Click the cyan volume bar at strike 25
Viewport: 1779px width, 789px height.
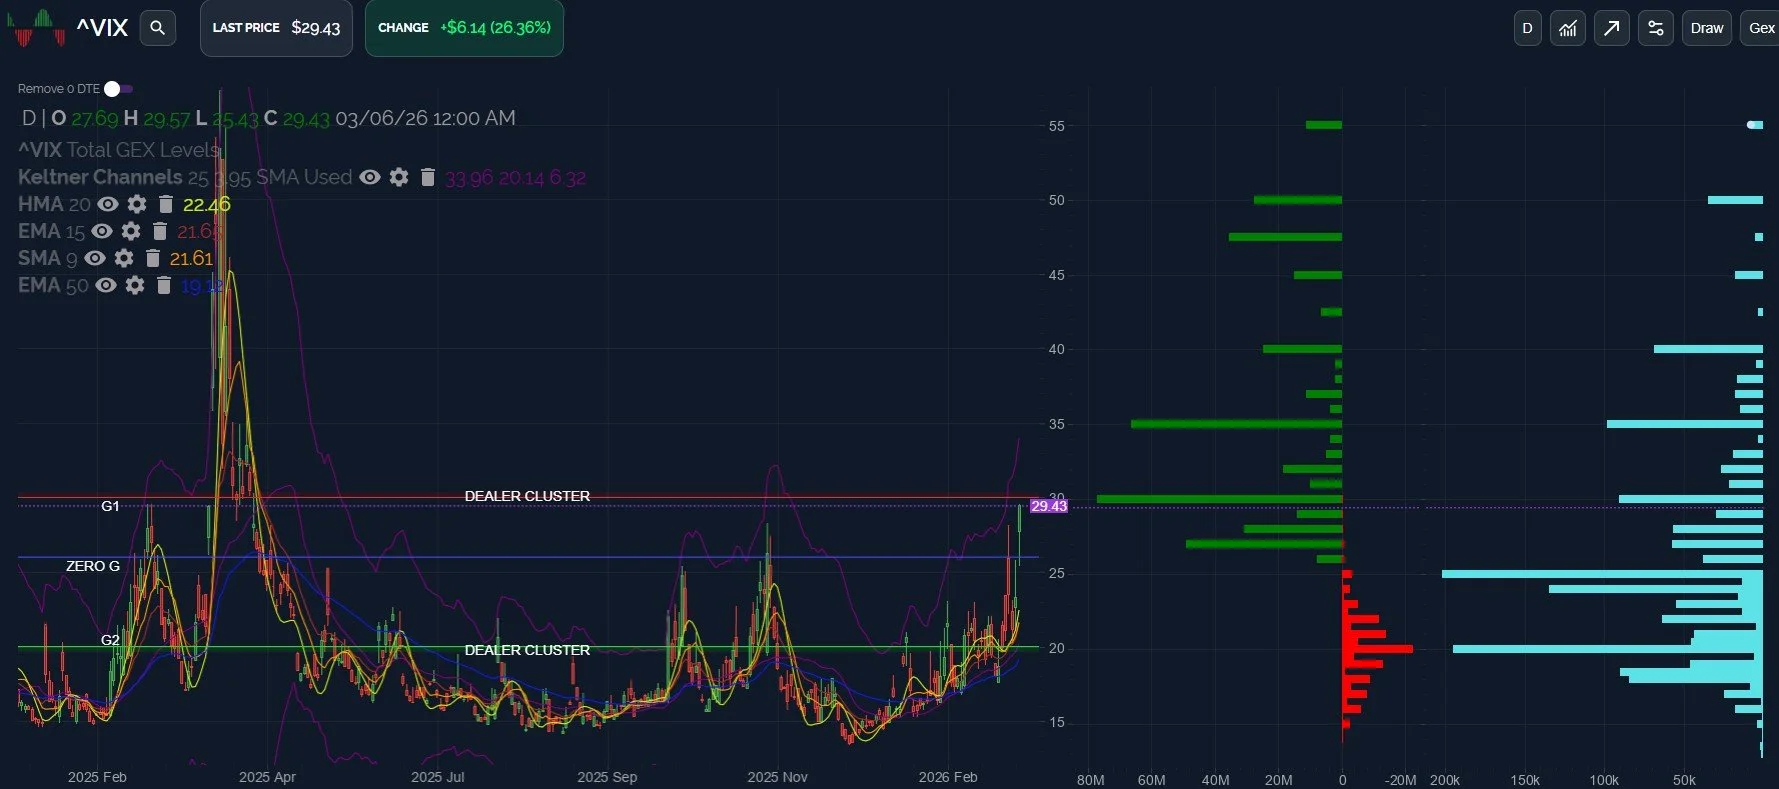1602,574
